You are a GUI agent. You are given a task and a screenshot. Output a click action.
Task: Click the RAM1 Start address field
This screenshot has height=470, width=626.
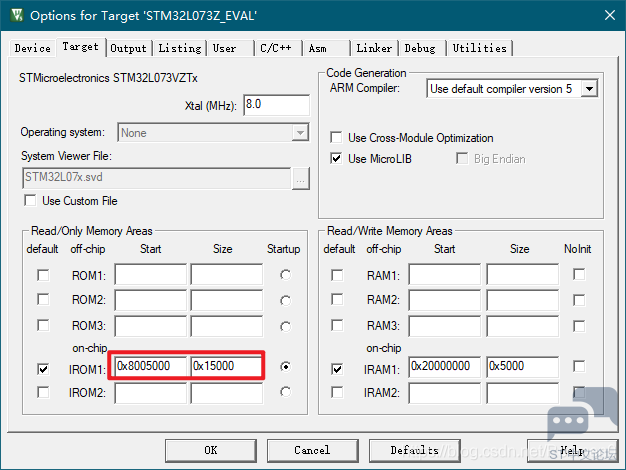tap(445, 274)
